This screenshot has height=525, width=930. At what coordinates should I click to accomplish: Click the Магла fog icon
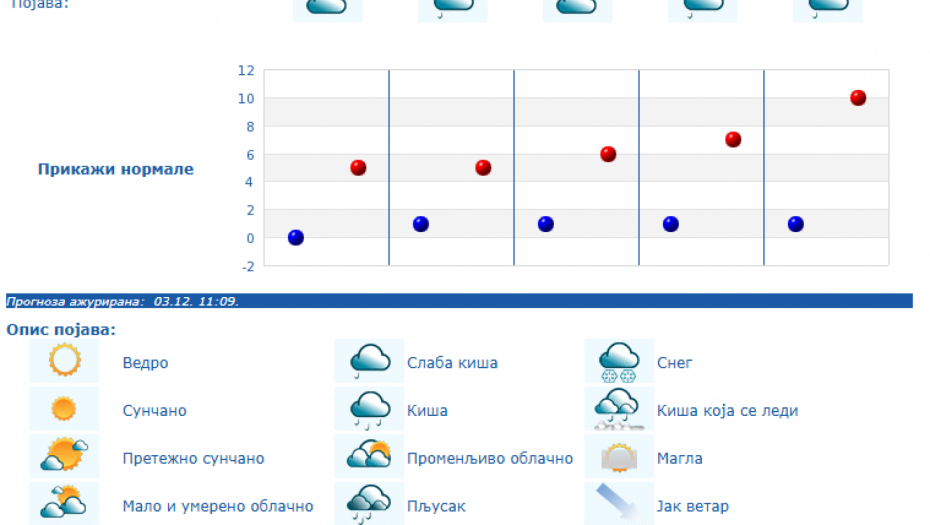pyautogui.click(x=619, y=456)
